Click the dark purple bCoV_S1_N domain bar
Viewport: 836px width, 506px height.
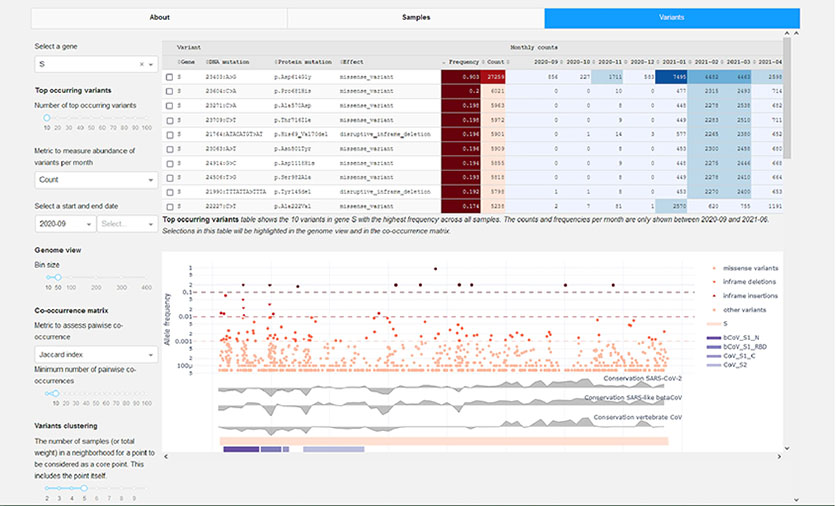241,449
